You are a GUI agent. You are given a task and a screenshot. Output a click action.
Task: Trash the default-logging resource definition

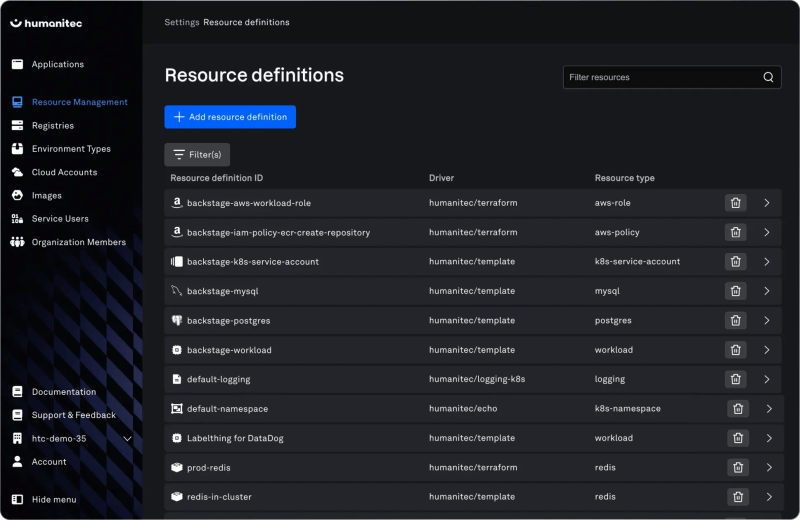click(x=735, y=379)
